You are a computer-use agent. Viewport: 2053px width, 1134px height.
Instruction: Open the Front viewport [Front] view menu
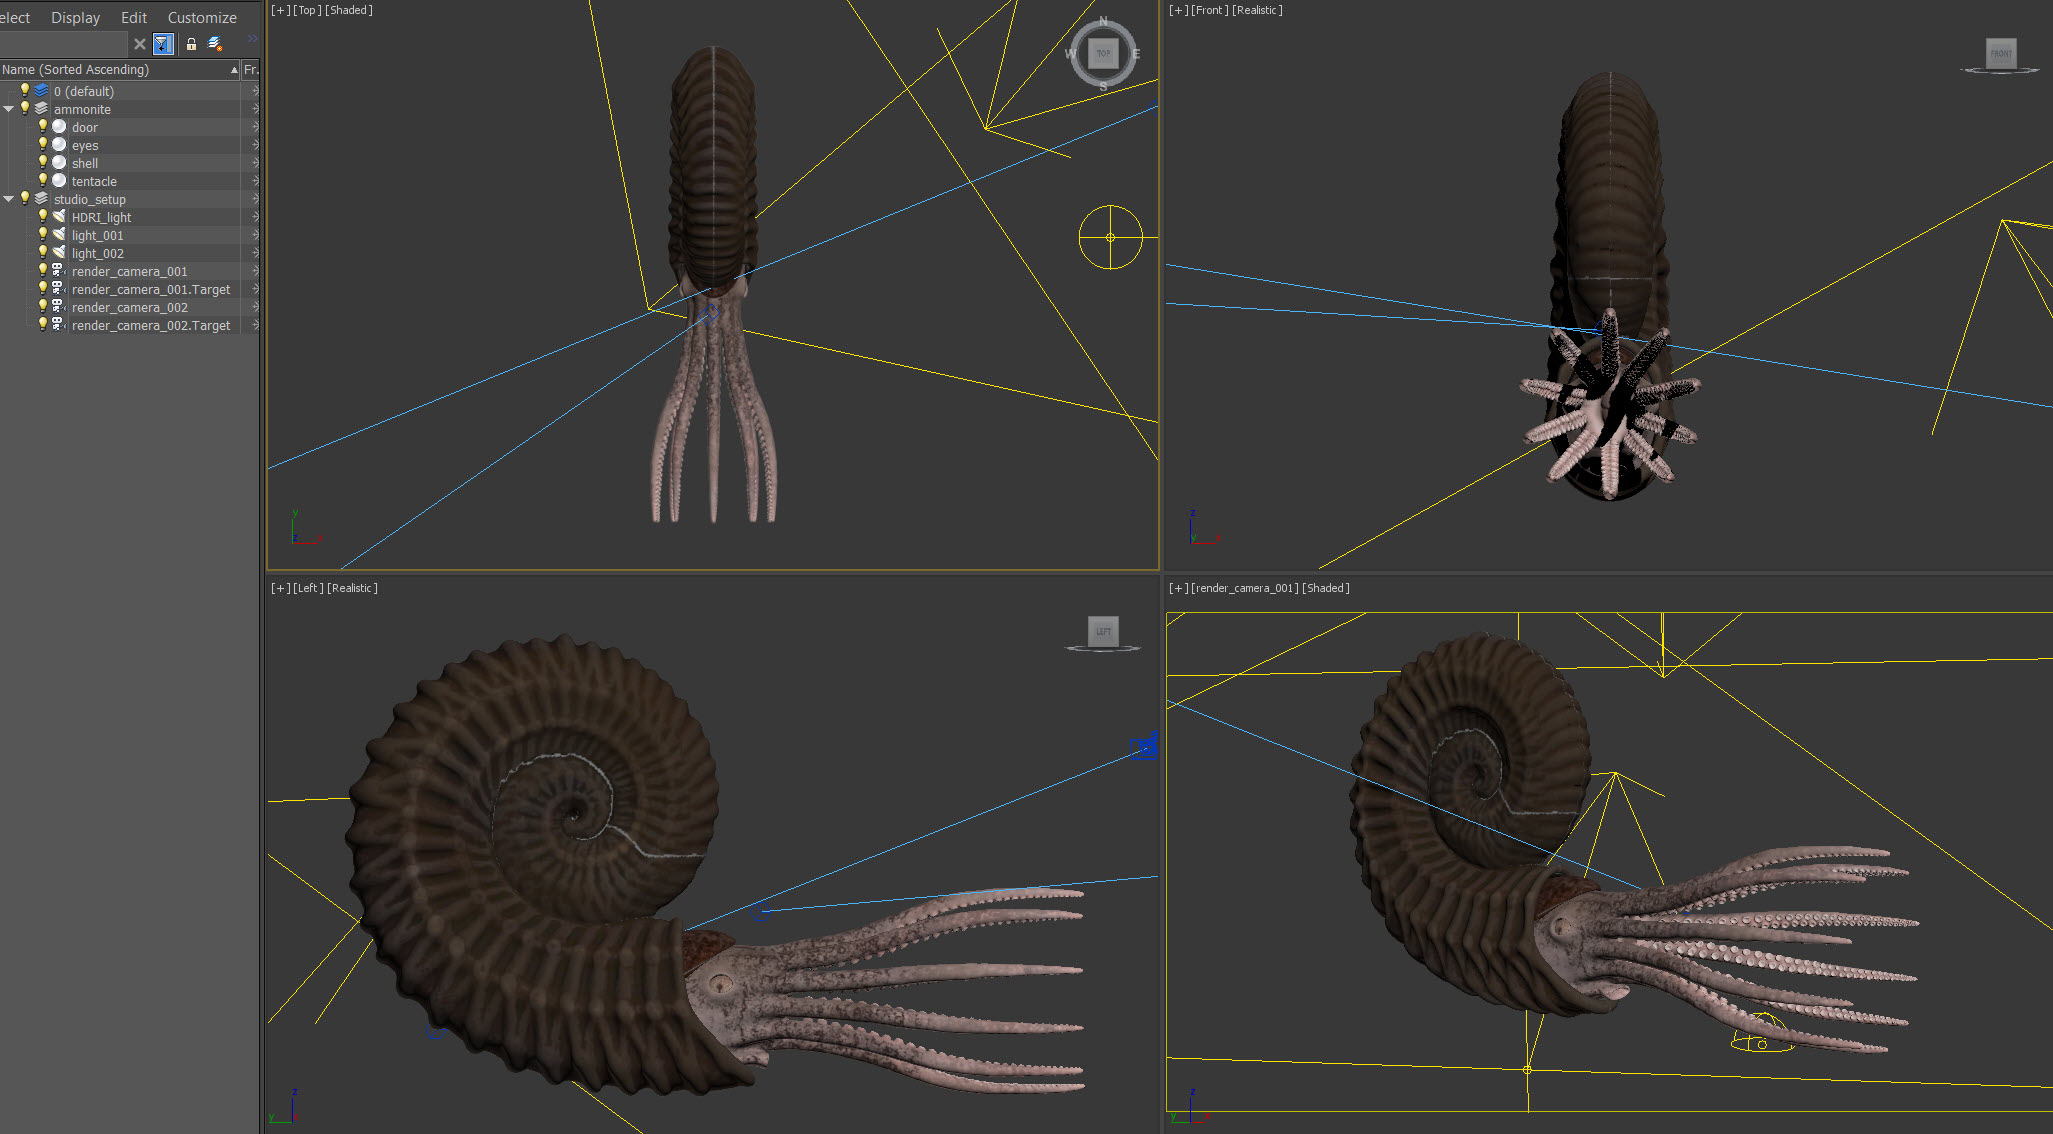pyautogui.click(x=1210, y=10)
